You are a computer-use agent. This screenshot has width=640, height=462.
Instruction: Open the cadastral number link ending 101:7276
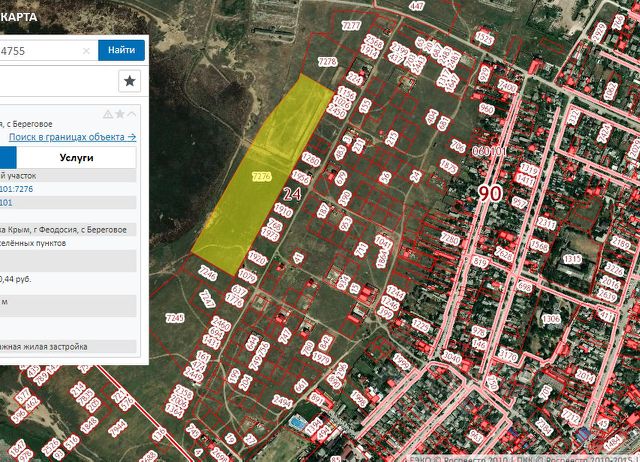point(30,188)
